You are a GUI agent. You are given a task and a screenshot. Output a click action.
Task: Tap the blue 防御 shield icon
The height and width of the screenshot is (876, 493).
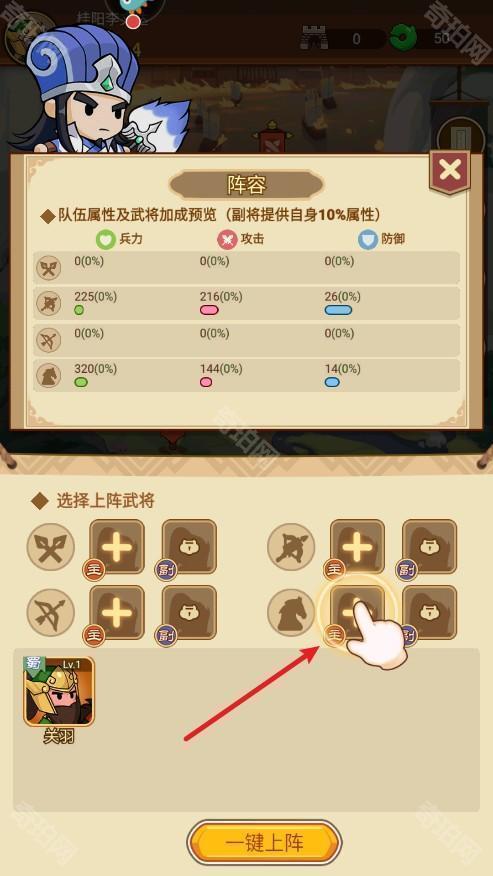click(x=368, y=240)
